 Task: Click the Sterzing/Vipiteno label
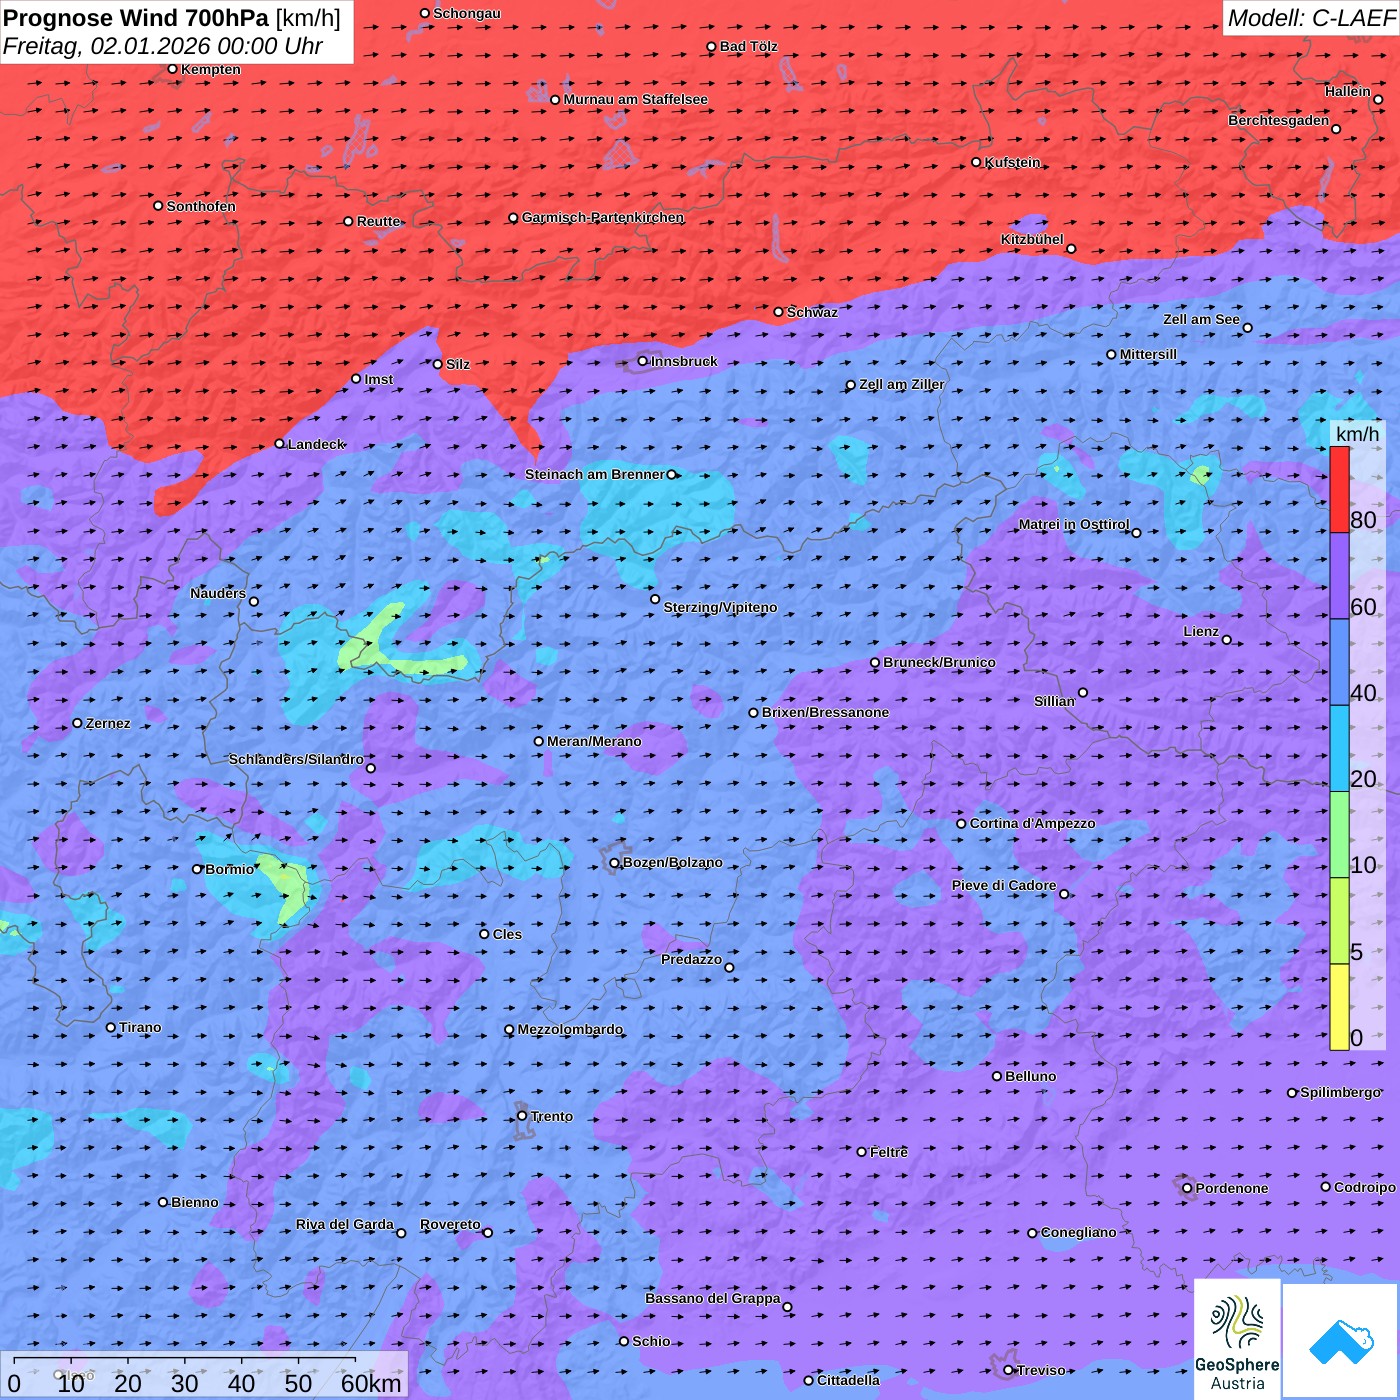(720, 607)
